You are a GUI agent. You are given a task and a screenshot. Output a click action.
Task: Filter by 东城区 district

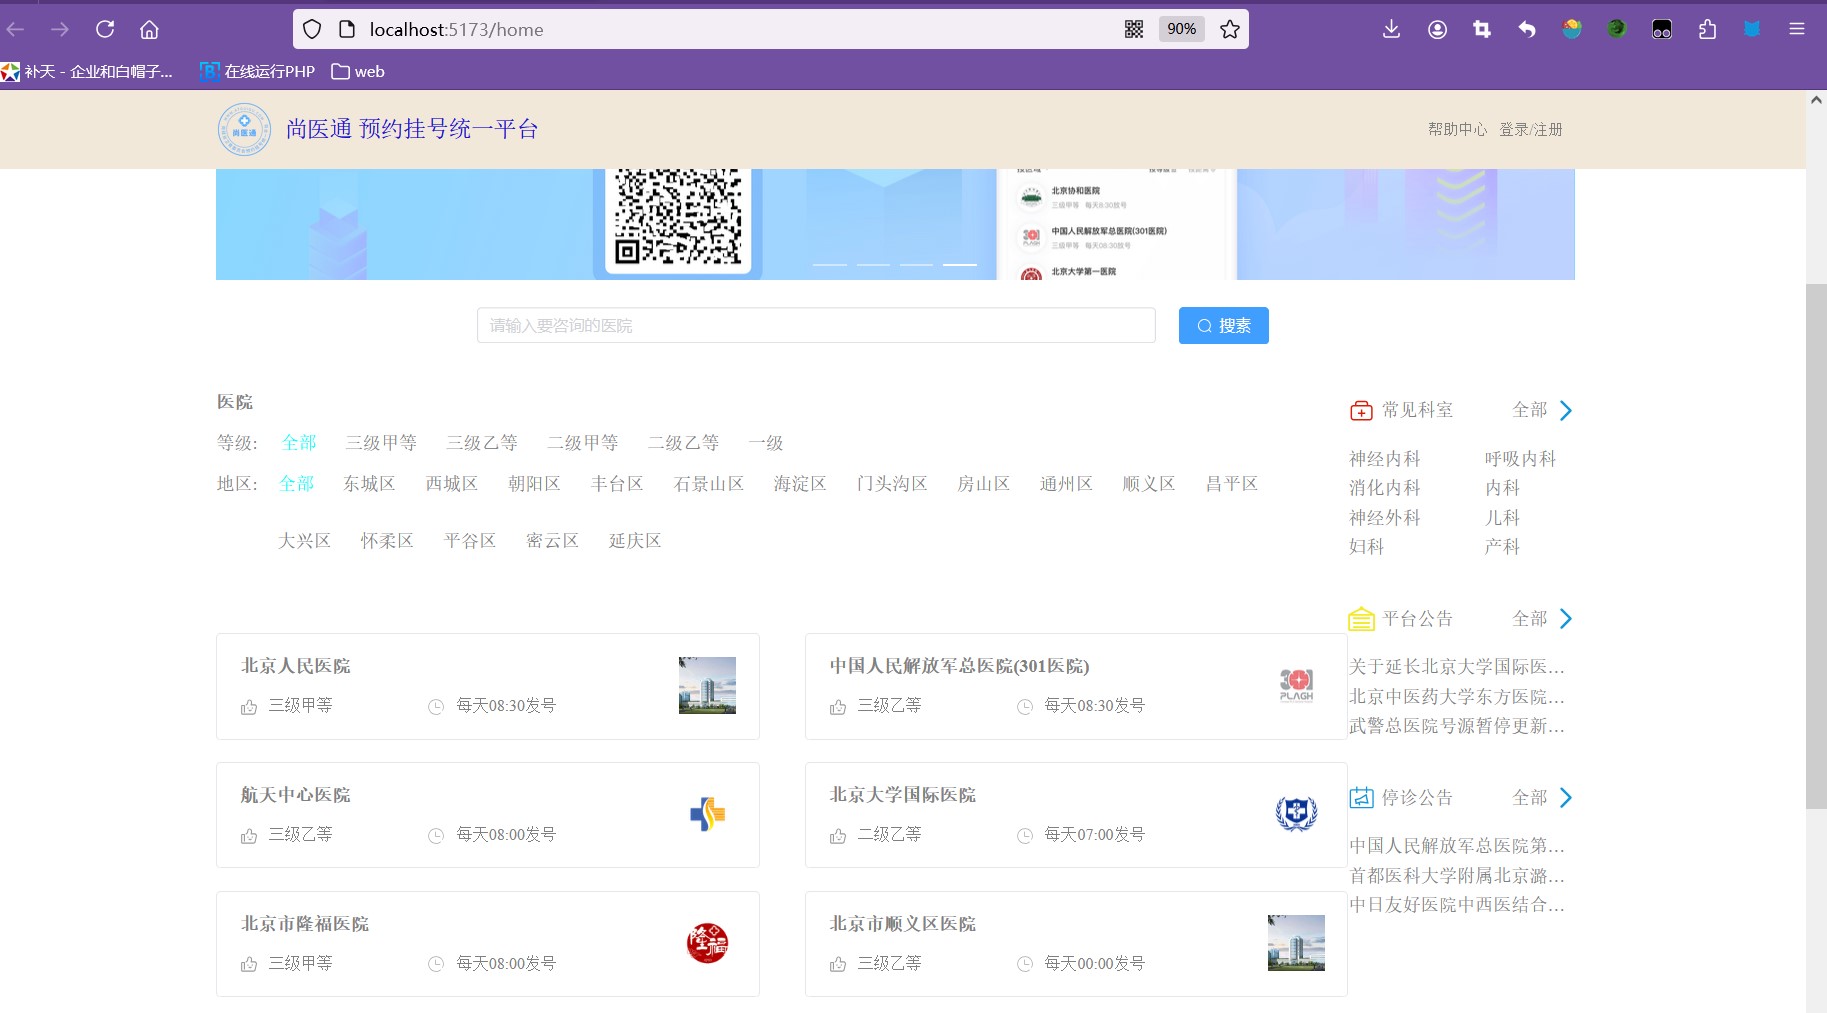(370, 484)
